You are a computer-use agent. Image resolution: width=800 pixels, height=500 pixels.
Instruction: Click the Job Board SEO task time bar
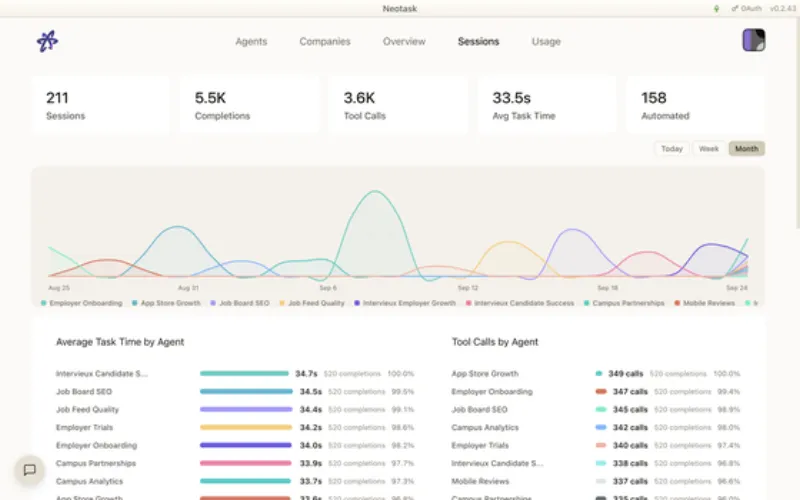tap(246, 391)
